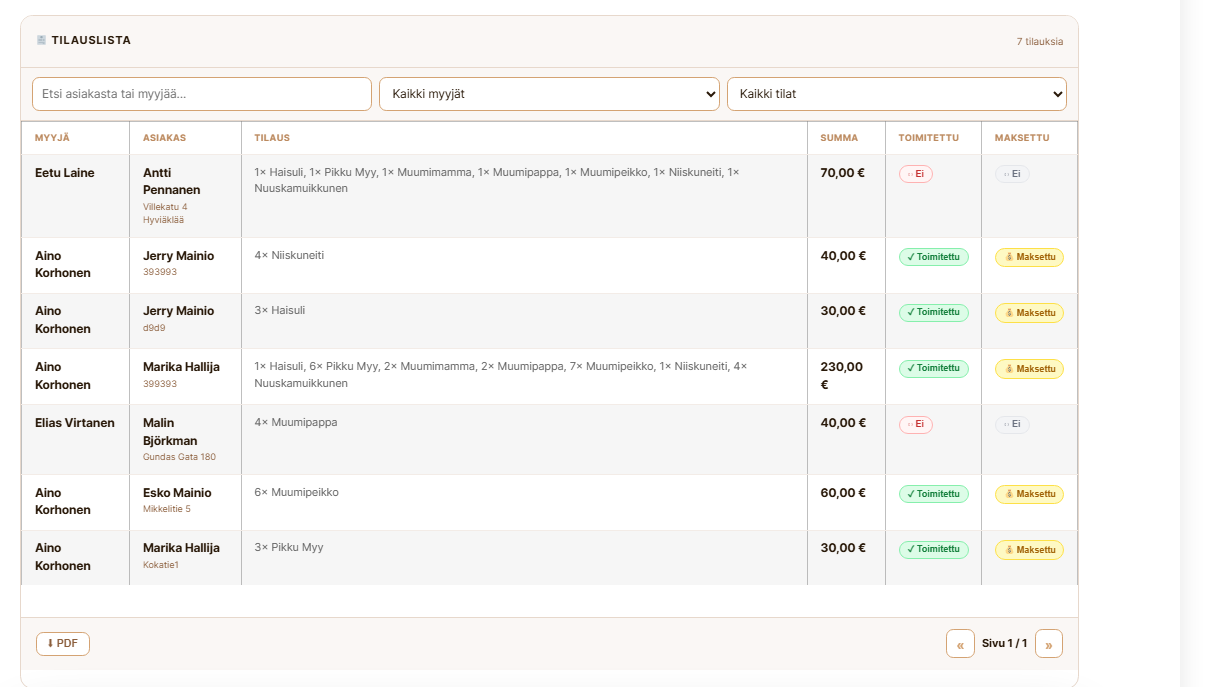Click customer name Antti Pennanen
Image resolution: width=1208 pixels, height=687 pixels.
(x=172, y=181)
